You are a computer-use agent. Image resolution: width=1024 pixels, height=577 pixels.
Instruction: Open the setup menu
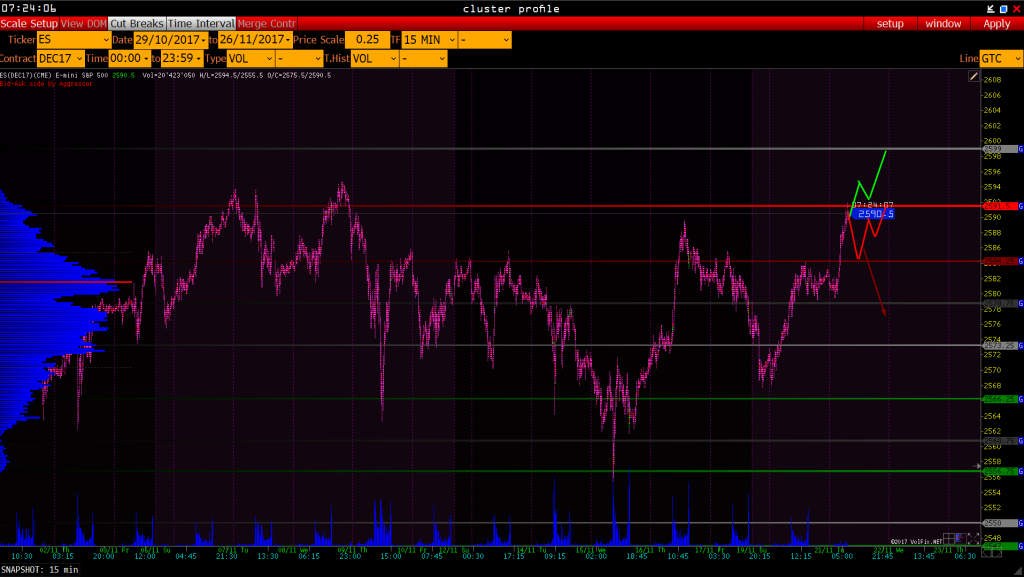pos(890,23)
